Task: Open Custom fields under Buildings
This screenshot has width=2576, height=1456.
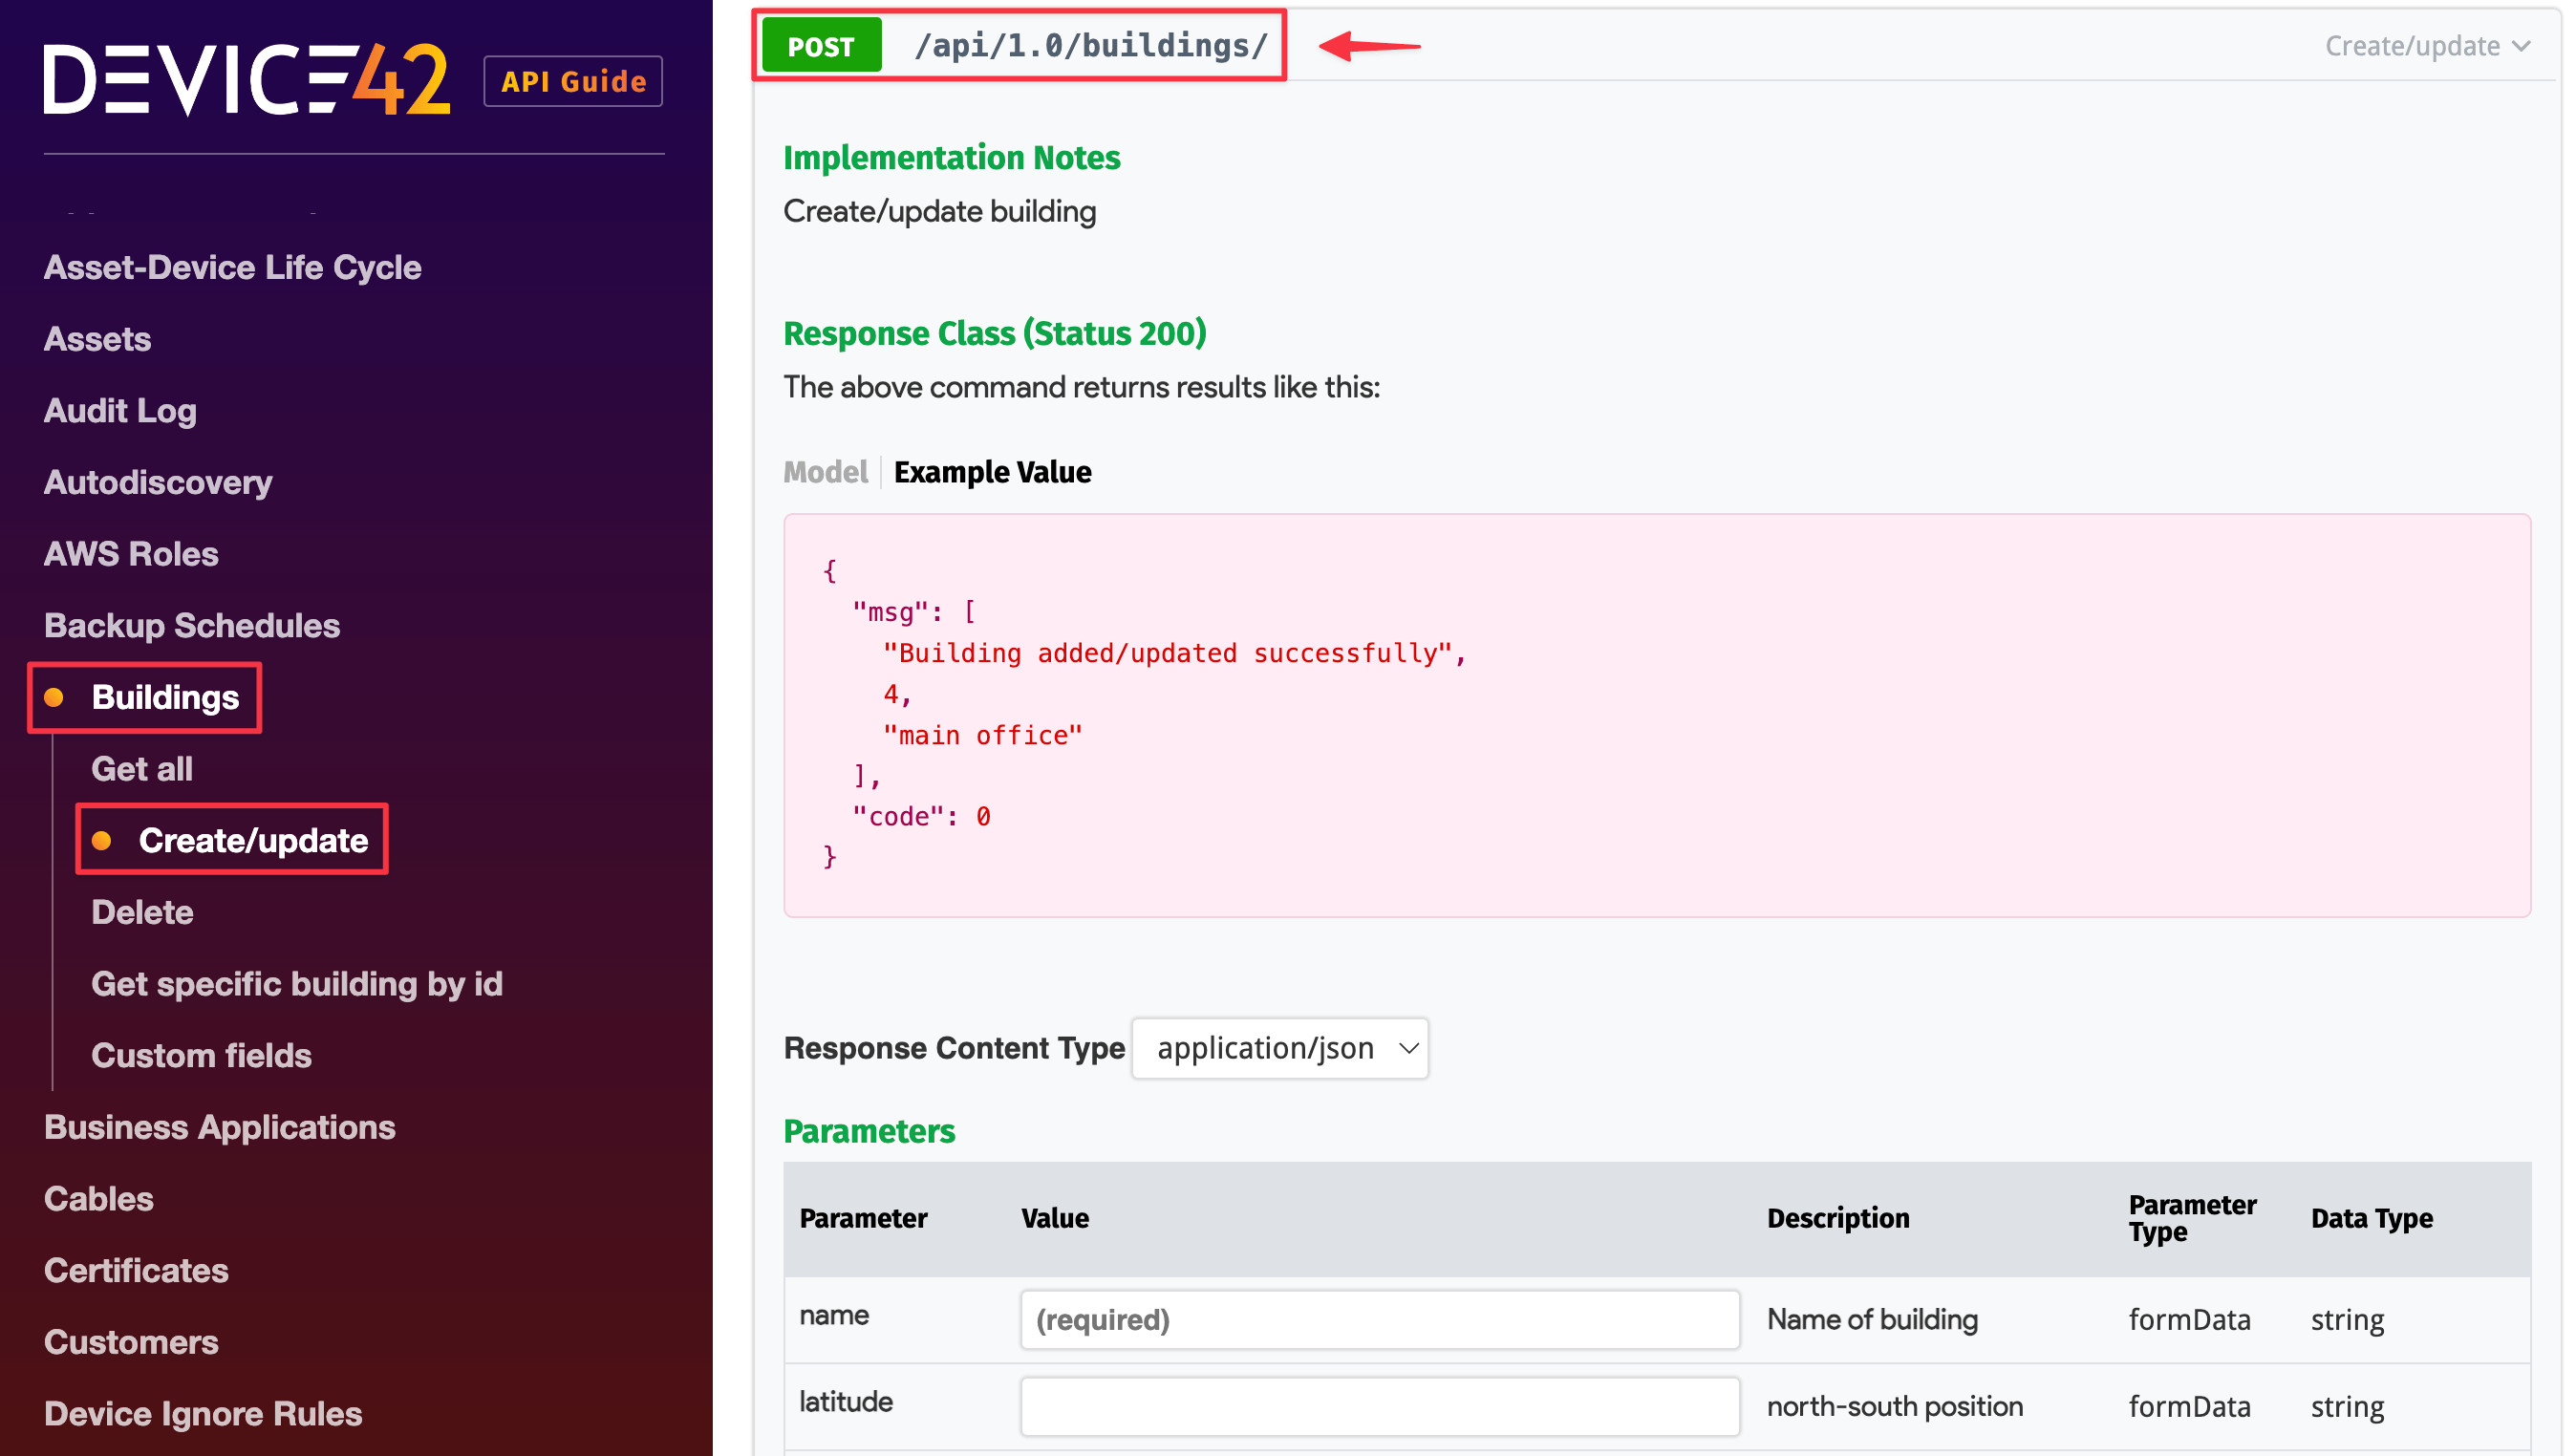Action: coord(201,1055)
